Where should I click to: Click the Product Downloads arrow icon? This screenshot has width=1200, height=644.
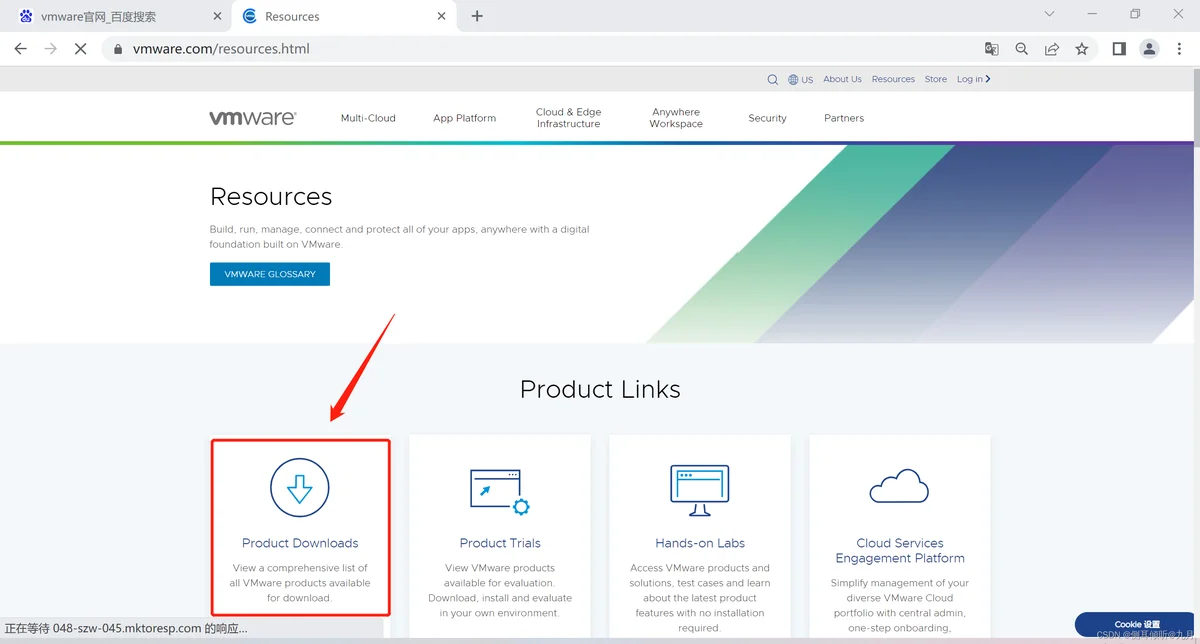coord(300,488)
